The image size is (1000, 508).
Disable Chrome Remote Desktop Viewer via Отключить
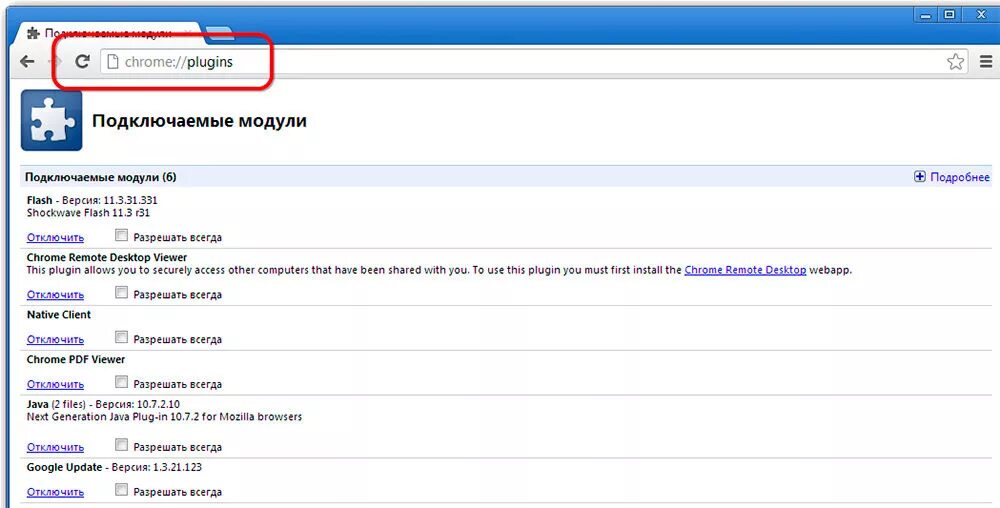(55, 294)
